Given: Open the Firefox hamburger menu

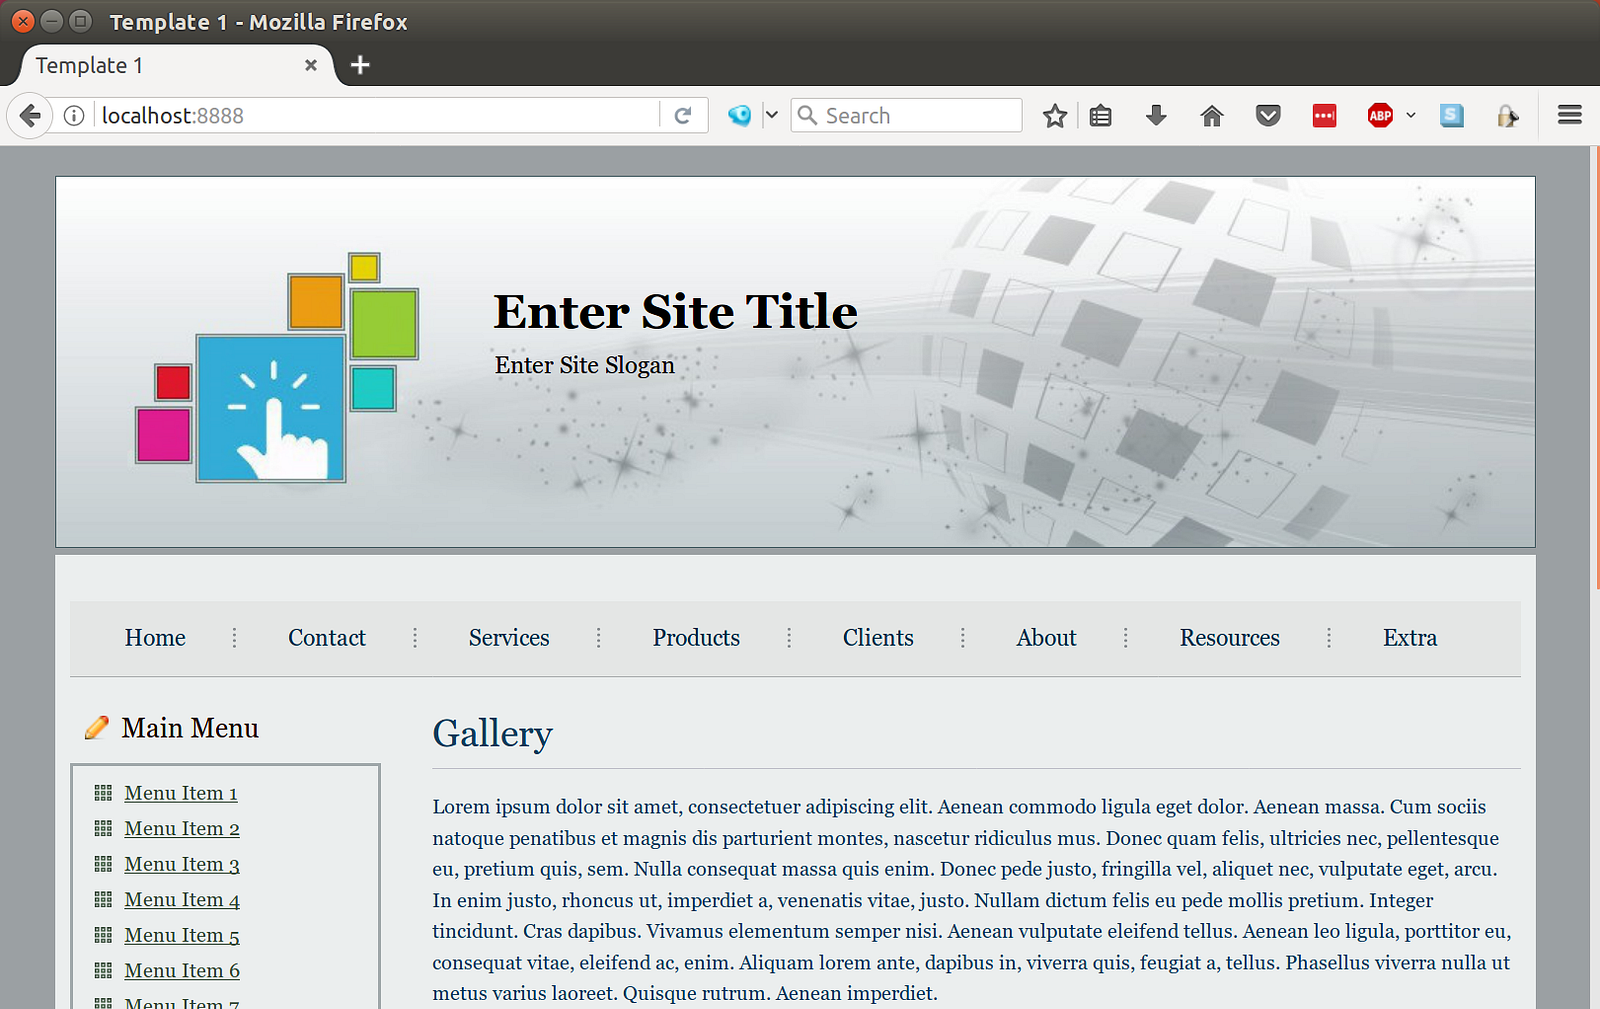Looking at the screenshot, I should [1570, 115].
